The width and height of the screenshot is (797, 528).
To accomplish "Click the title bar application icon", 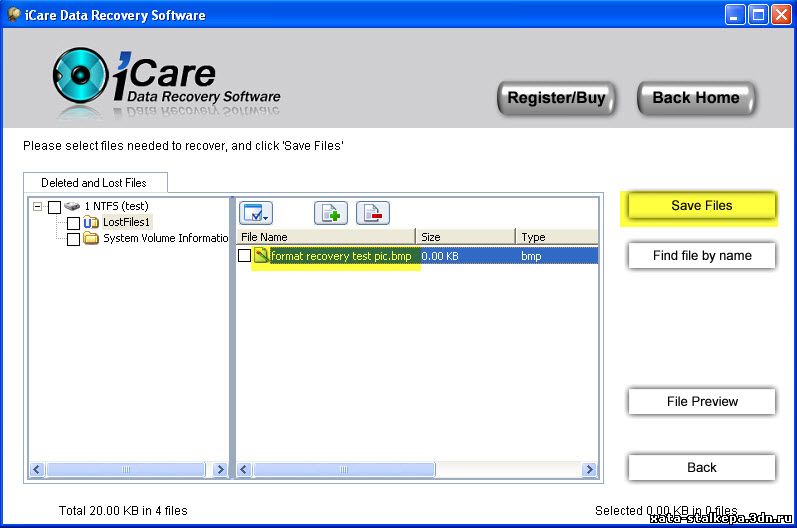I will (14, 15).
